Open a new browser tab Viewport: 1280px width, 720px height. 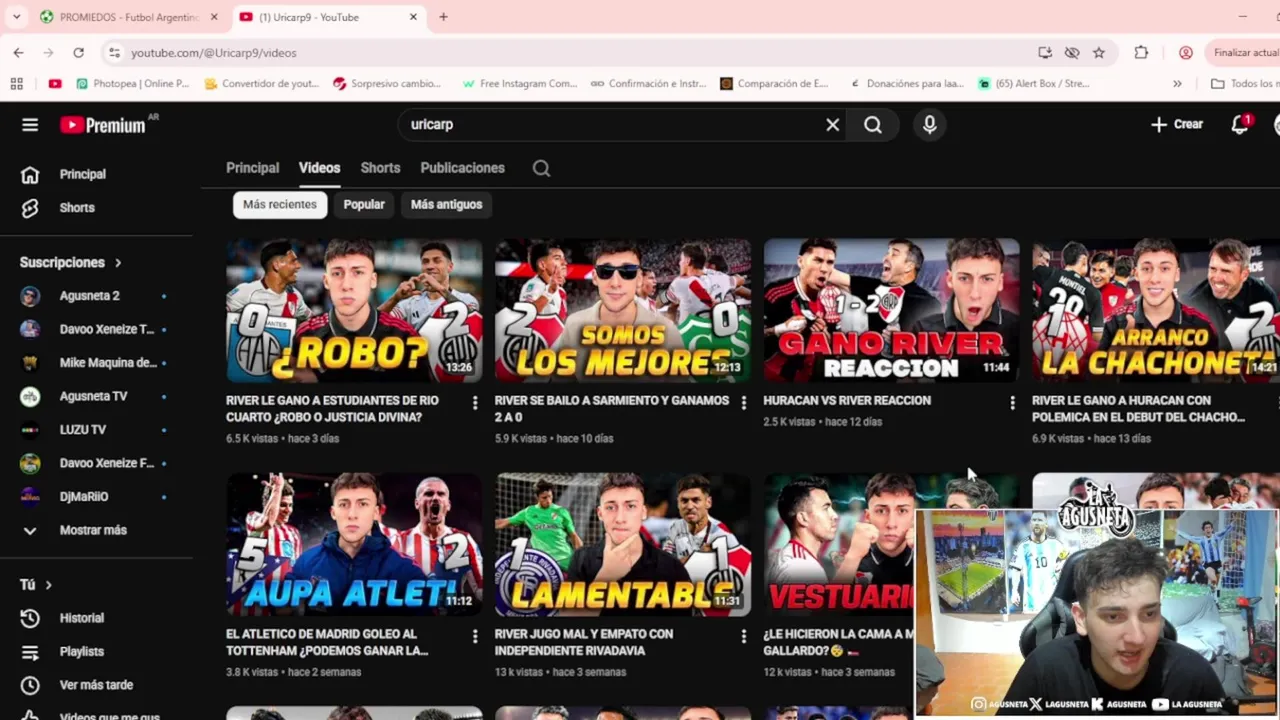point(443,17)
